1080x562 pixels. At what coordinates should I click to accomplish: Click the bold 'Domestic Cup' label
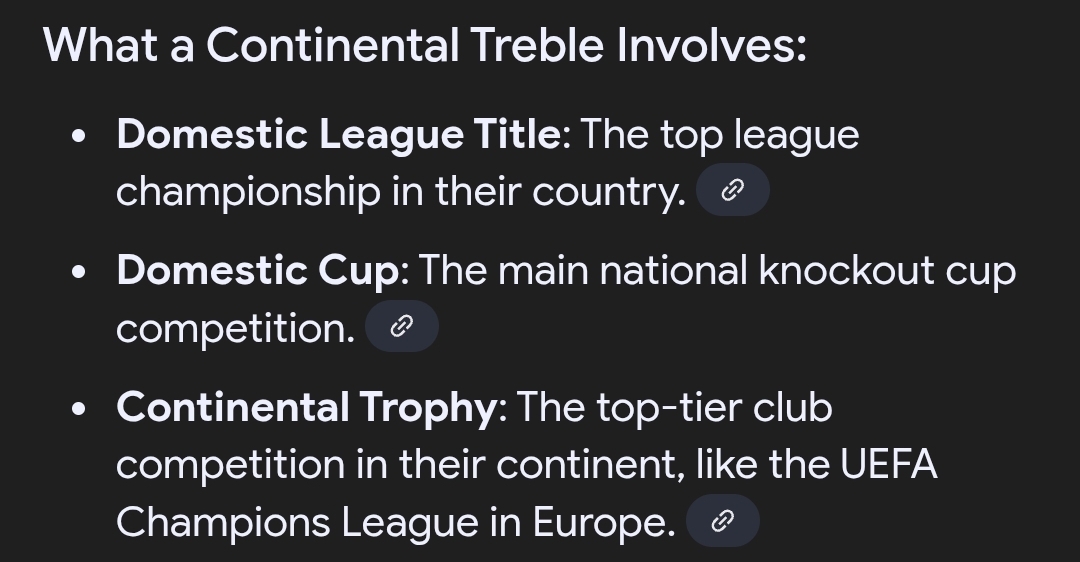click(x=258, y=270)
